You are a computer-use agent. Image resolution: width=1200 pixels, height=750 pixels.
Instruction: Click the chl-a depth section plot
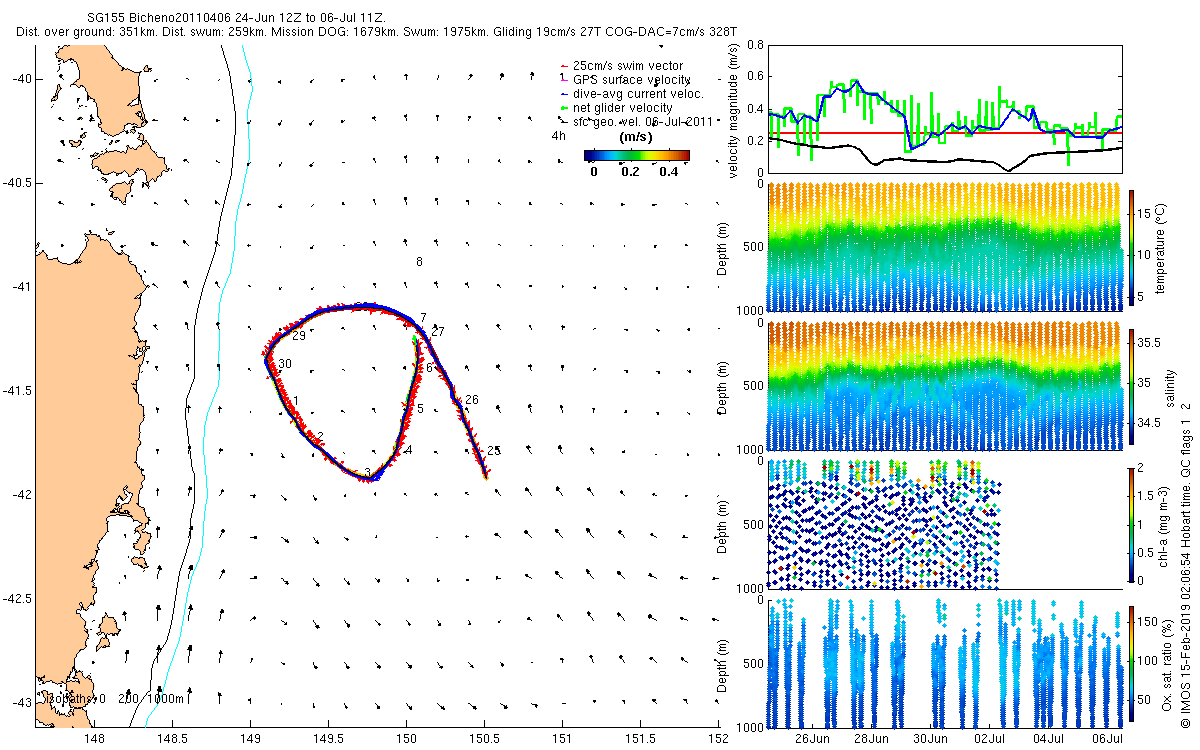(x=945, y=524)
